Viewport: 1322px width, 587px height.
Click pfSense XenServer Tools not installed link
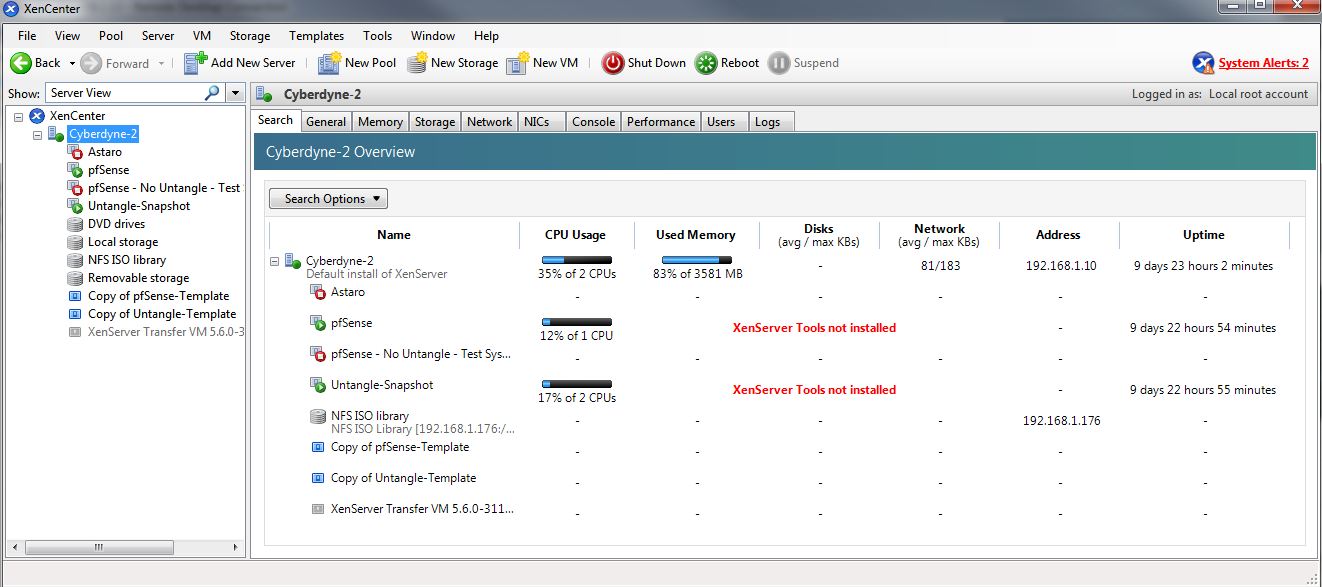click(814, 328)
